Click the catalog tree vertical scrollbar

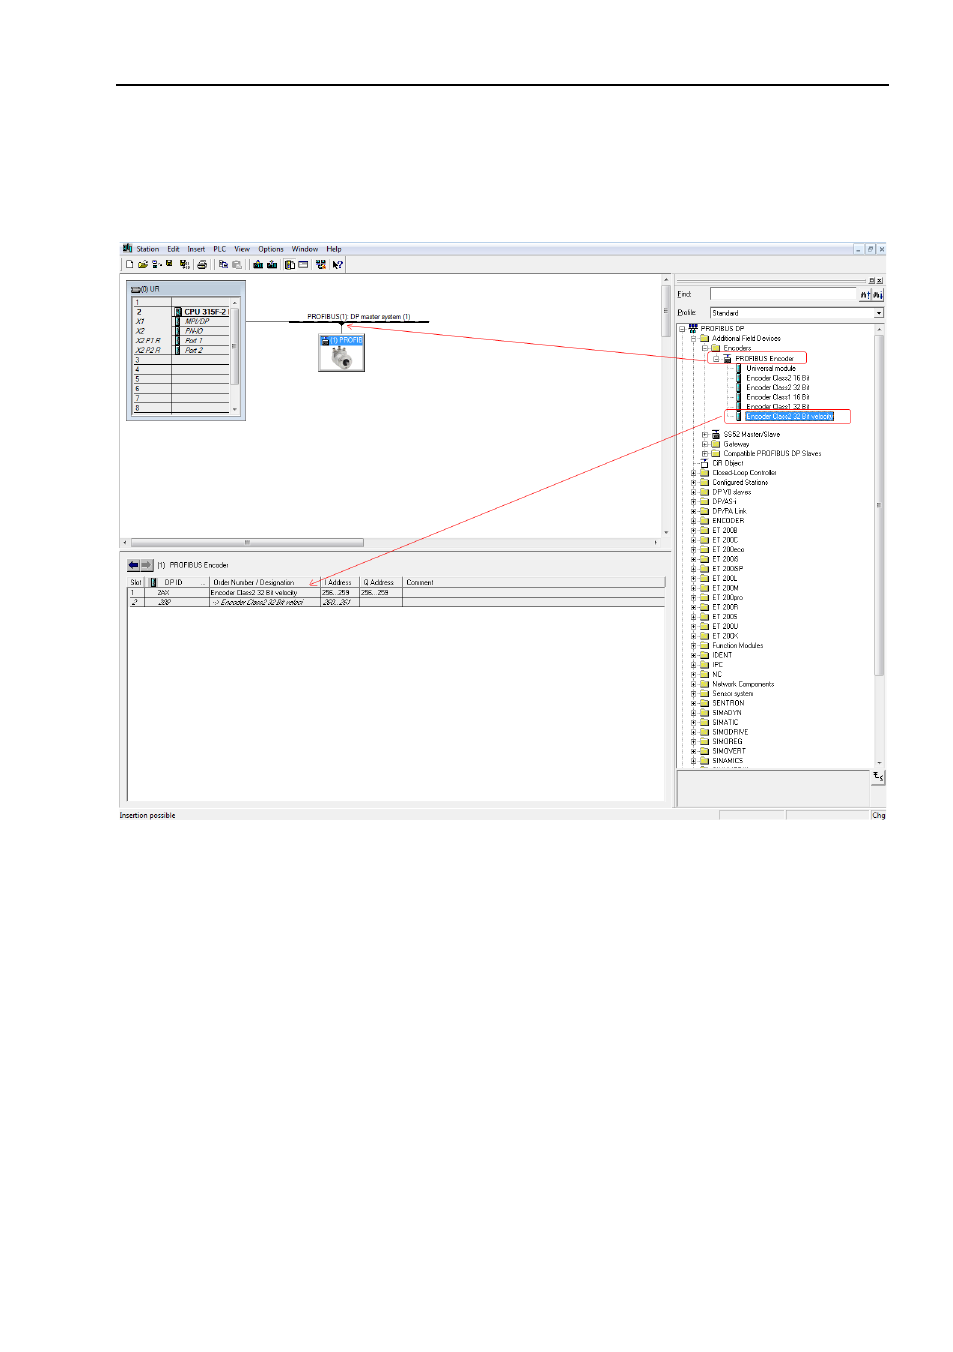pos(879,548)
